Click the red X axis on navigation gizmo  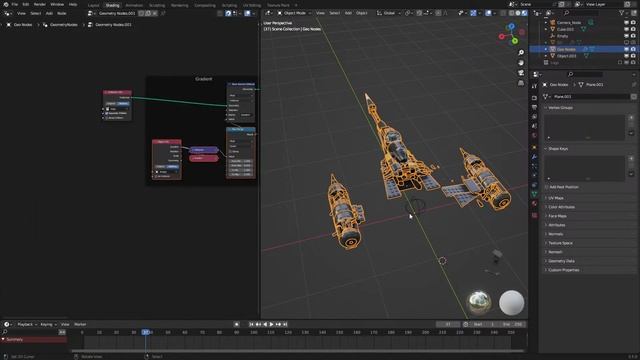[502, 37]
